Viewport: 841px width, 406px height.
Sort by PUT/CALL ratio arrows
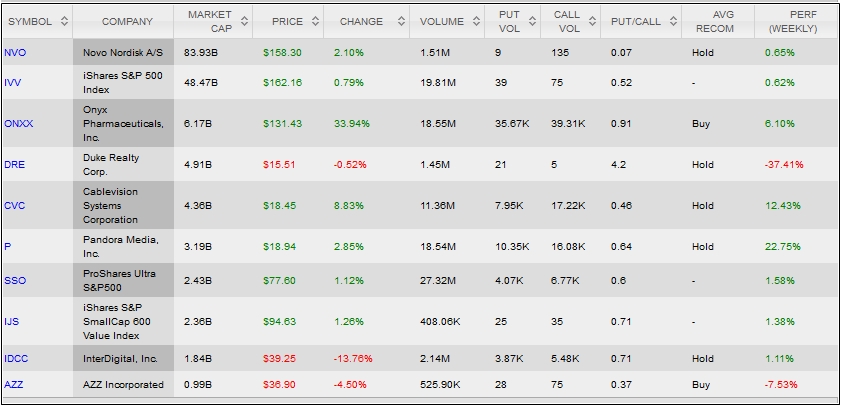tap(673, 21)
